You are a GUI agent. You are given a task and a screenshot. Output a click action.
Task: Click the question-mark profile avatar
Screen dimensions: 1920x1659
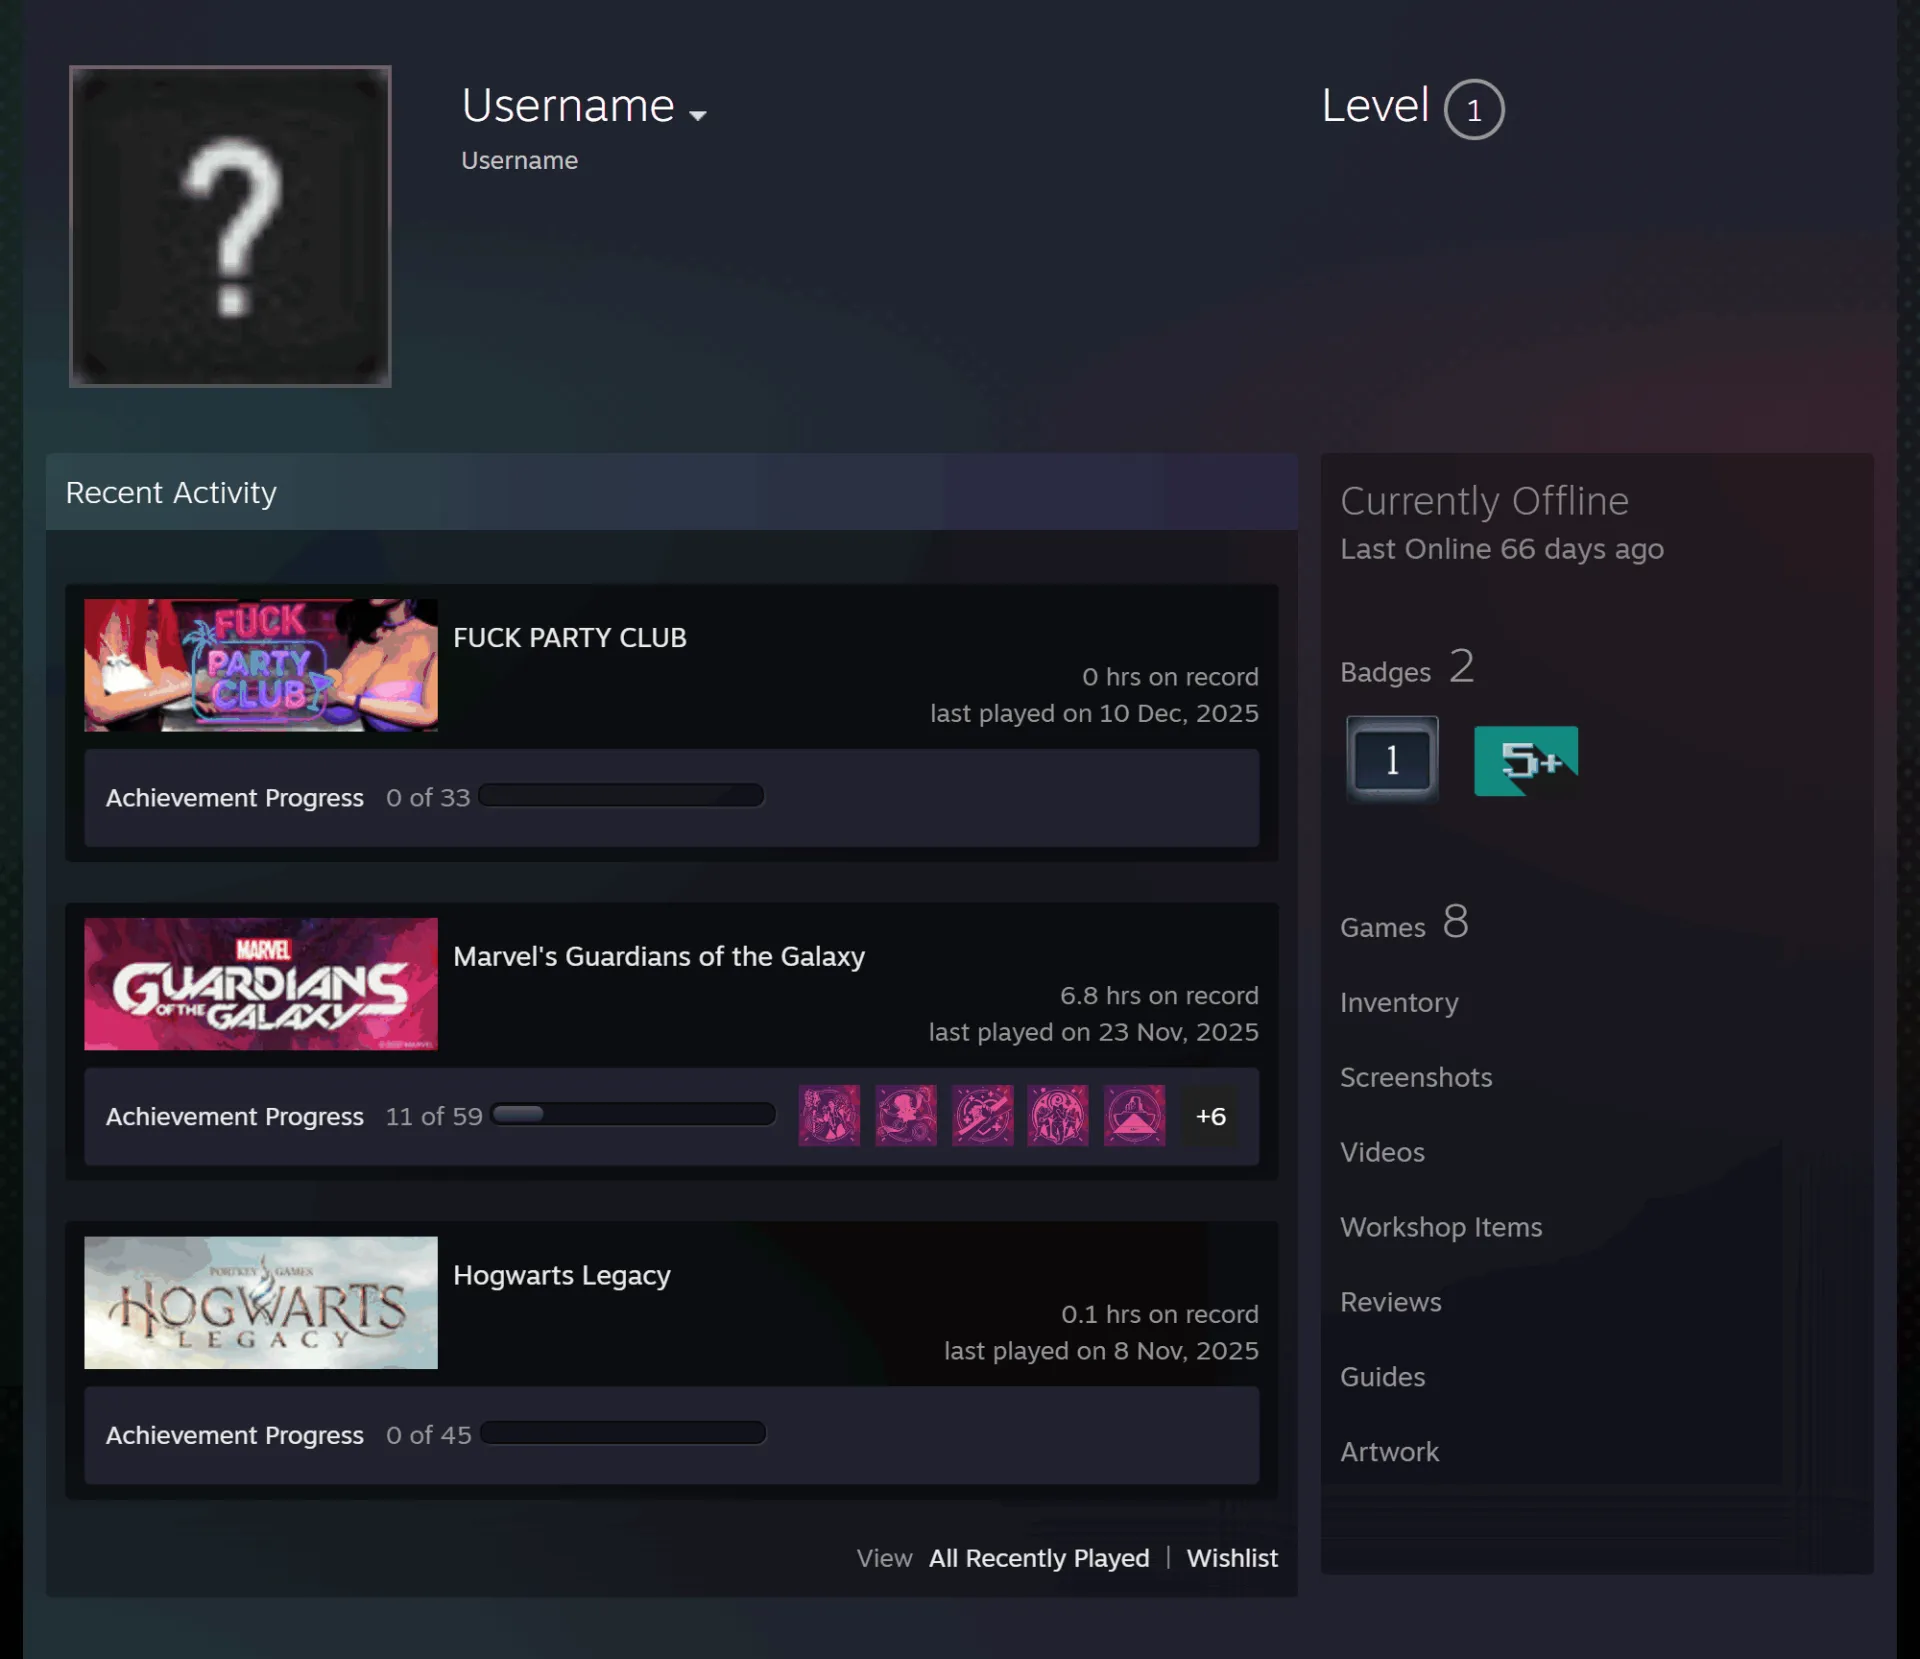[x=230, y=226]
